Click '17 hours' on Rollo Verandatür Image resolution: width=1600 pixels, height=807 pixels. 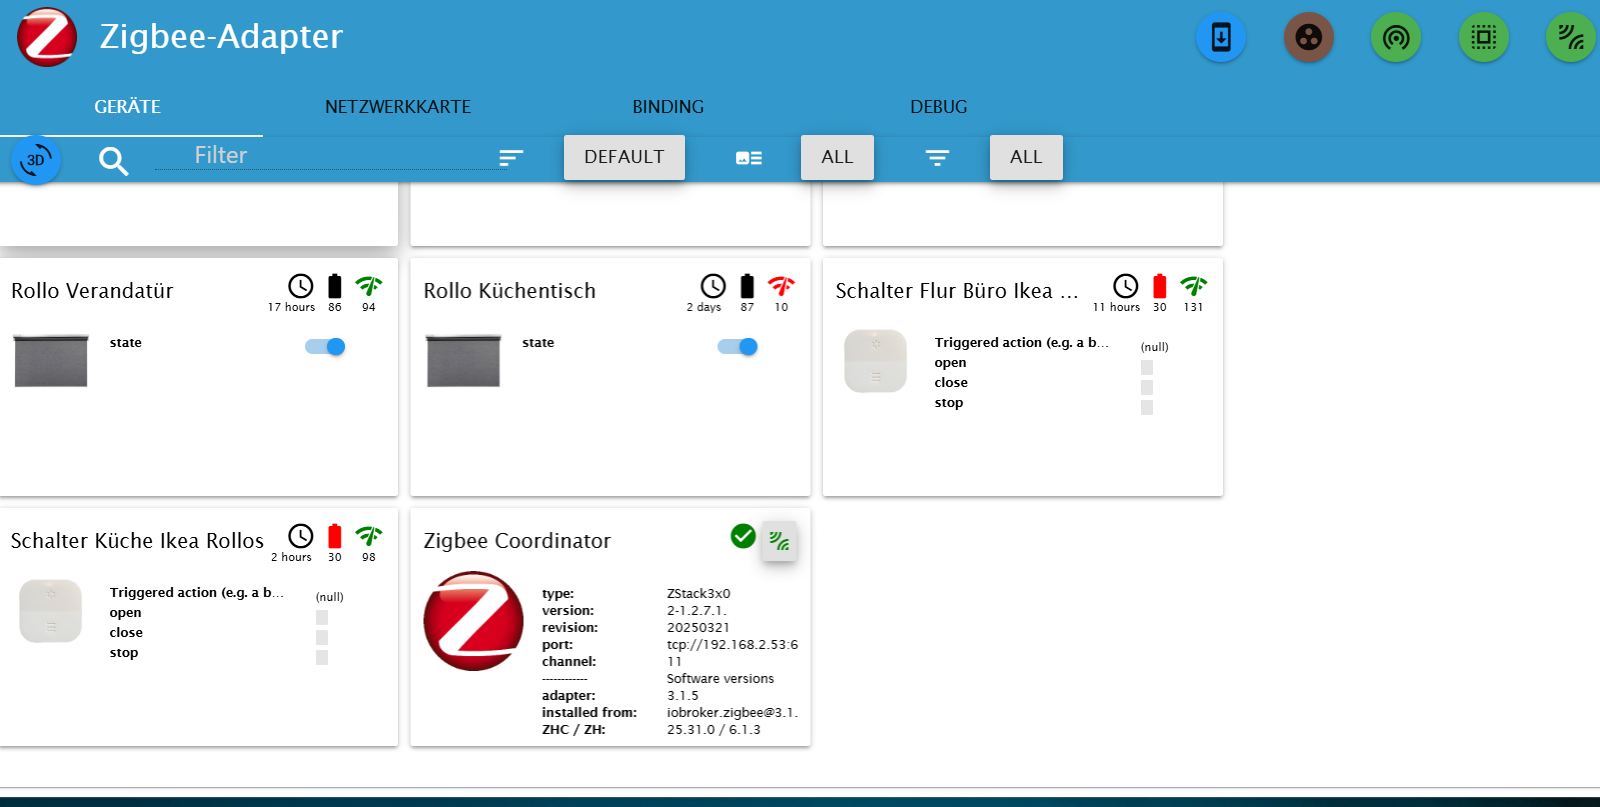[291, 308]
